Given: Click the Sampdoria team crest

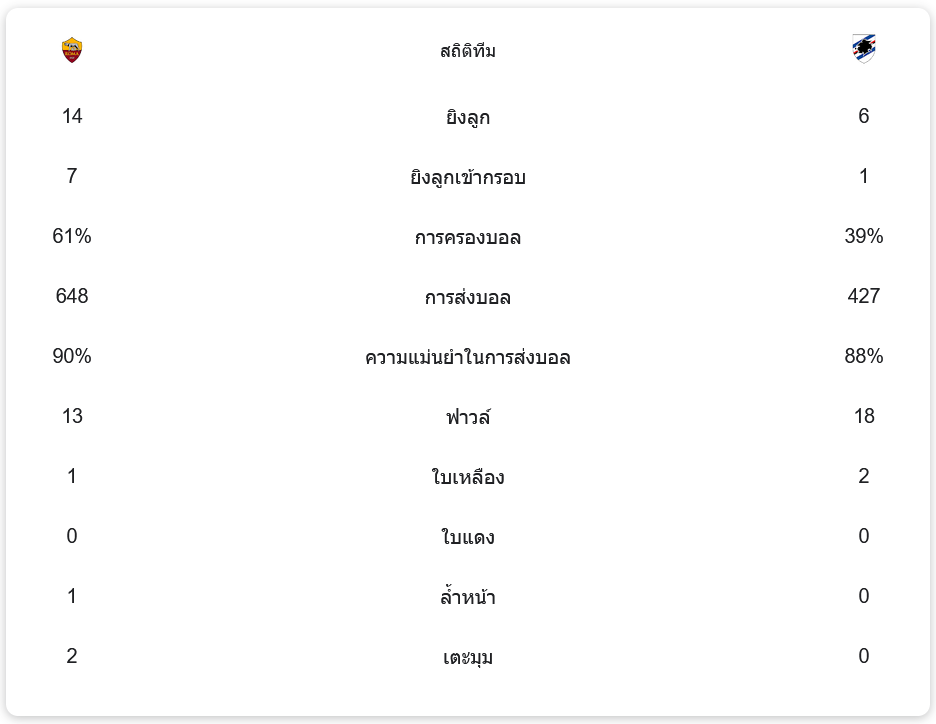Looking at the screenshot, I should 864,49.
